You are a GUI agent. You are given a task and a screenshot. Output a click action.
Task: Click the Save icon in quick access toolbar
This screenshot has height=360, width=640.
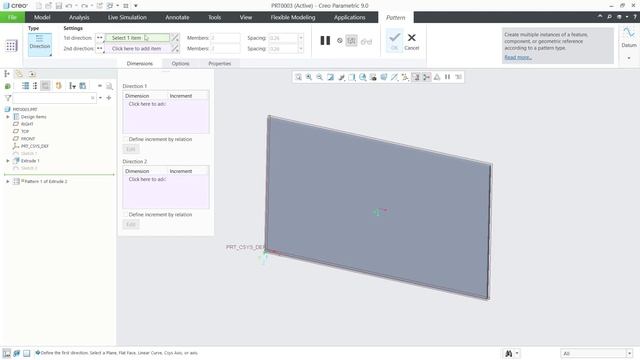[59, 6]
